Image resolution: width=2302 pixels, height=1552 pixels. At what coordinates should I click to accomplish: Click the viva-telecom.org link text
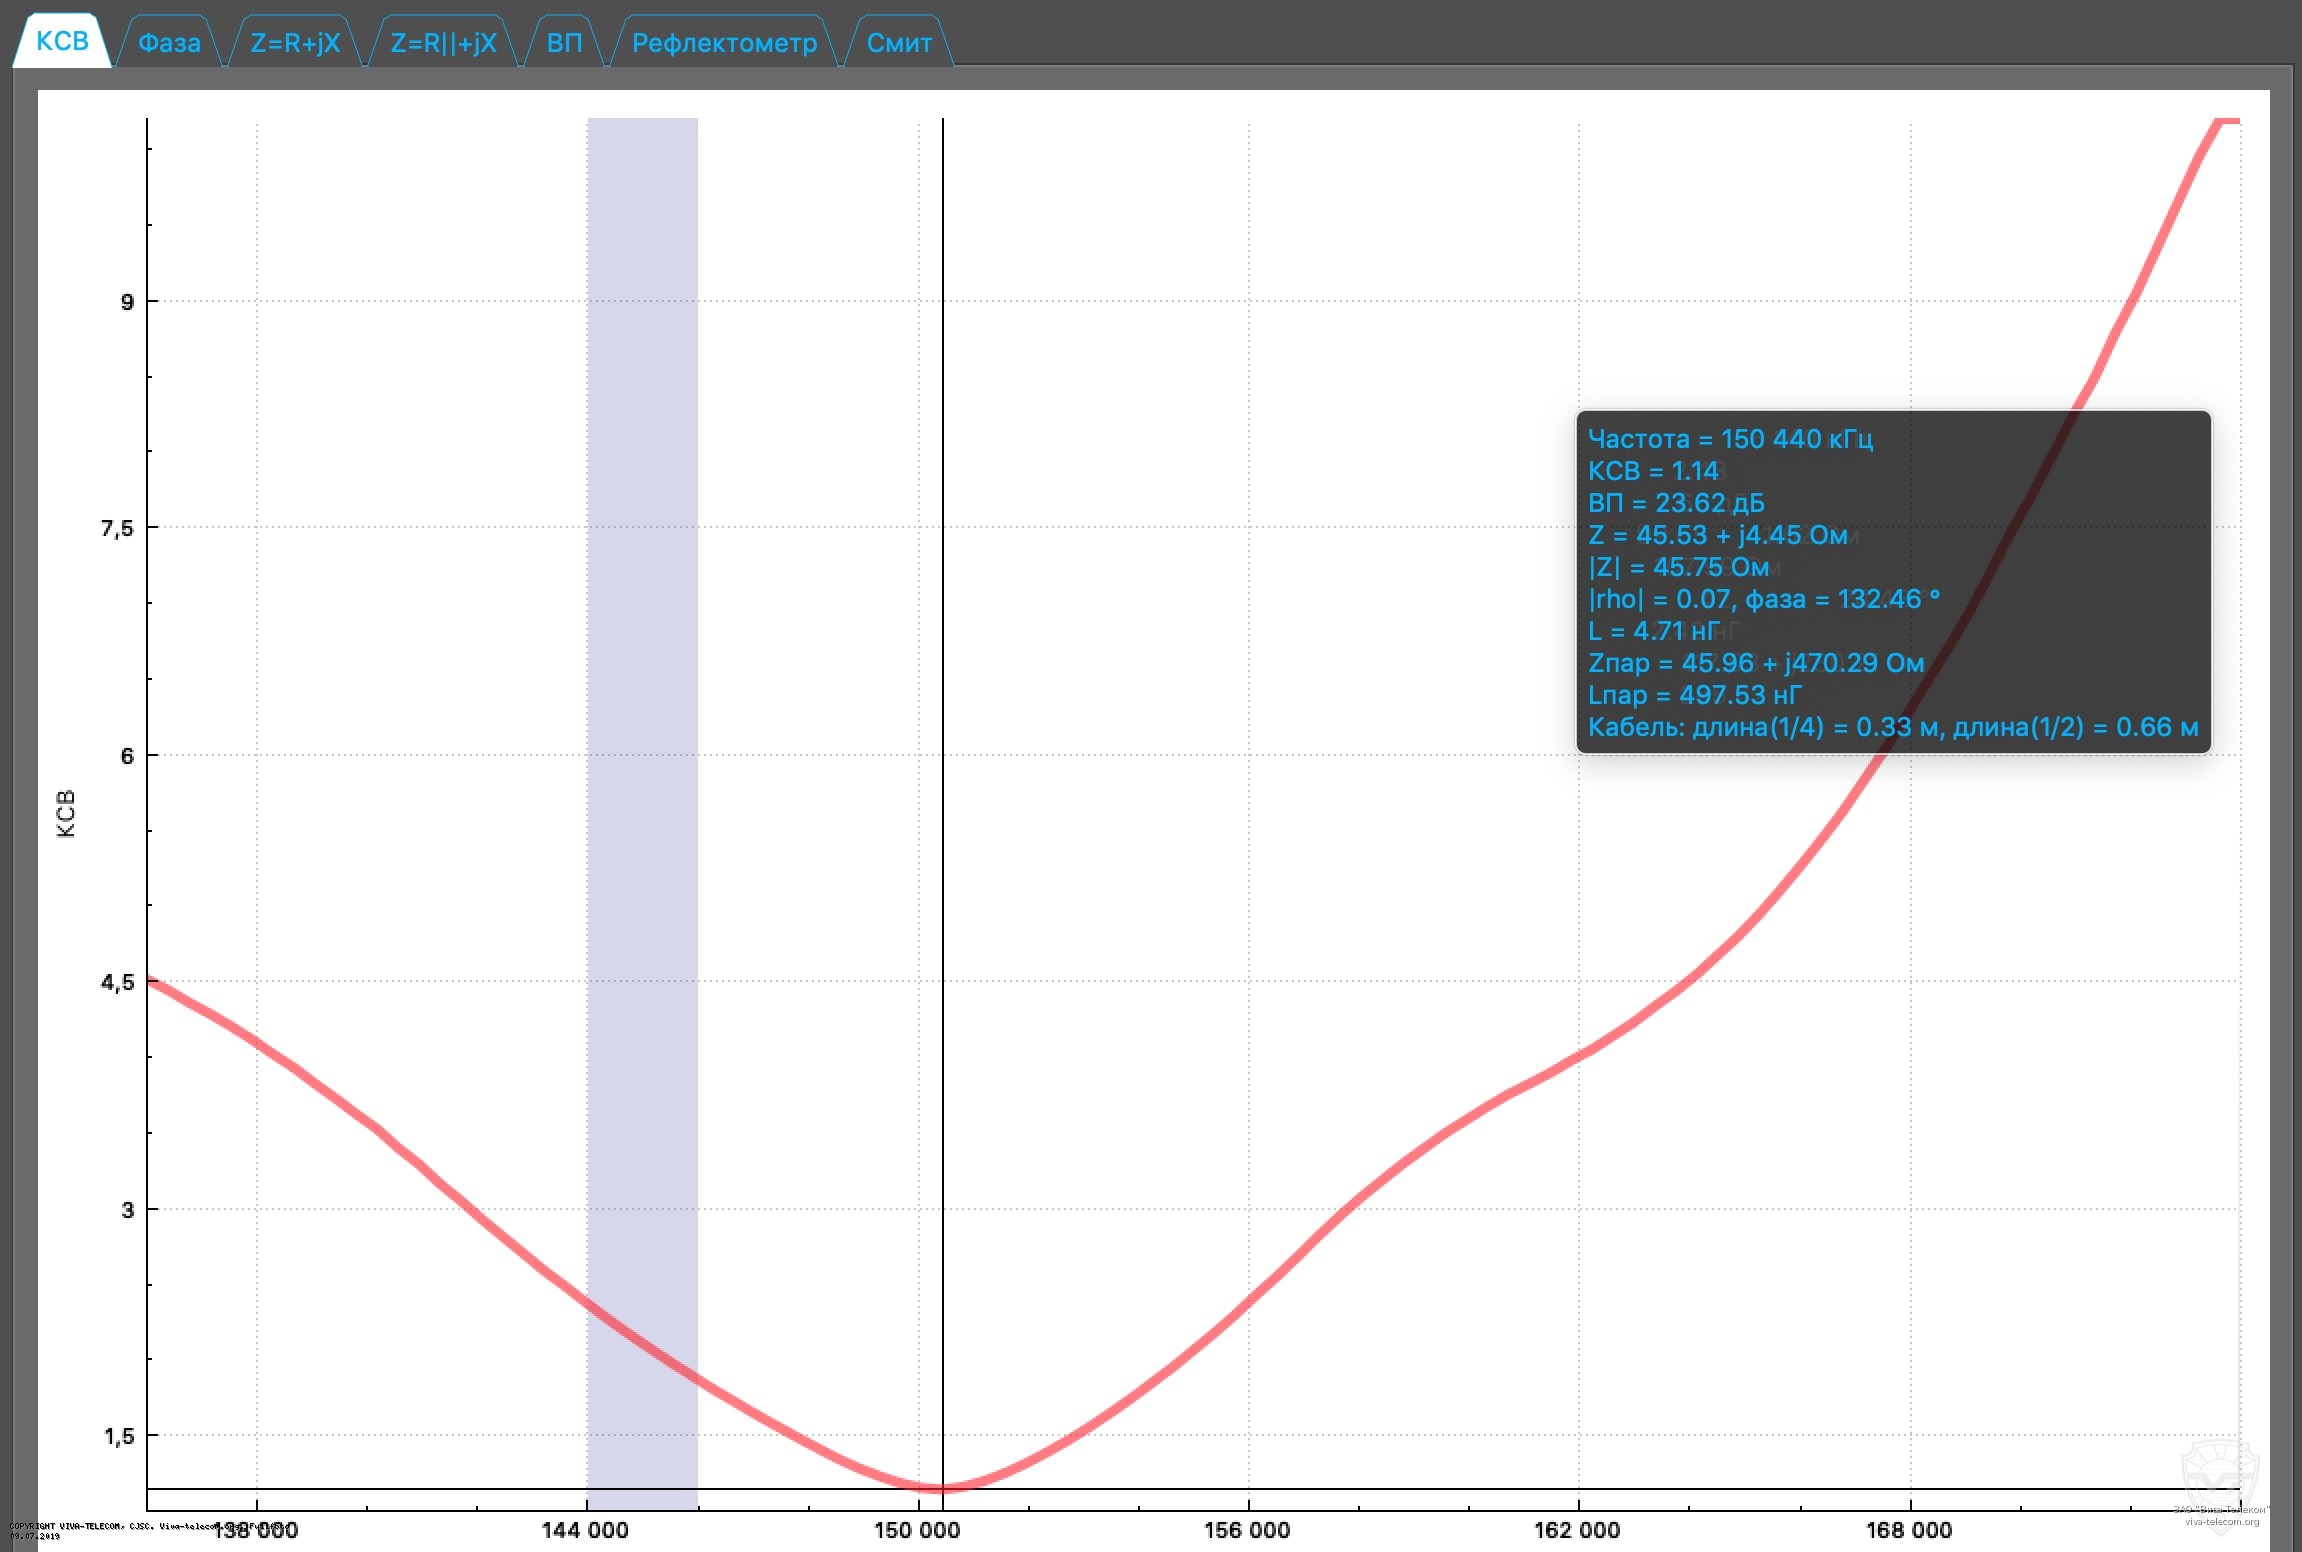pyautogui.click(x=2221, y=1522)
